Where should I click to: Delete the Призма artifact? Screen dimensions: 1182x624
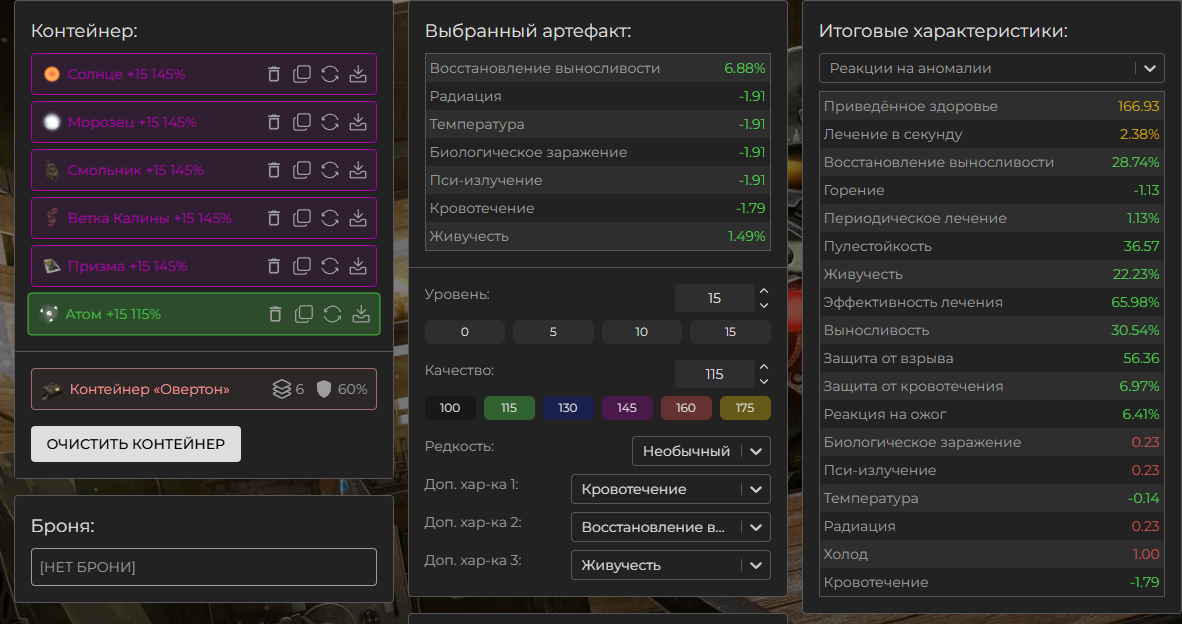274,266
